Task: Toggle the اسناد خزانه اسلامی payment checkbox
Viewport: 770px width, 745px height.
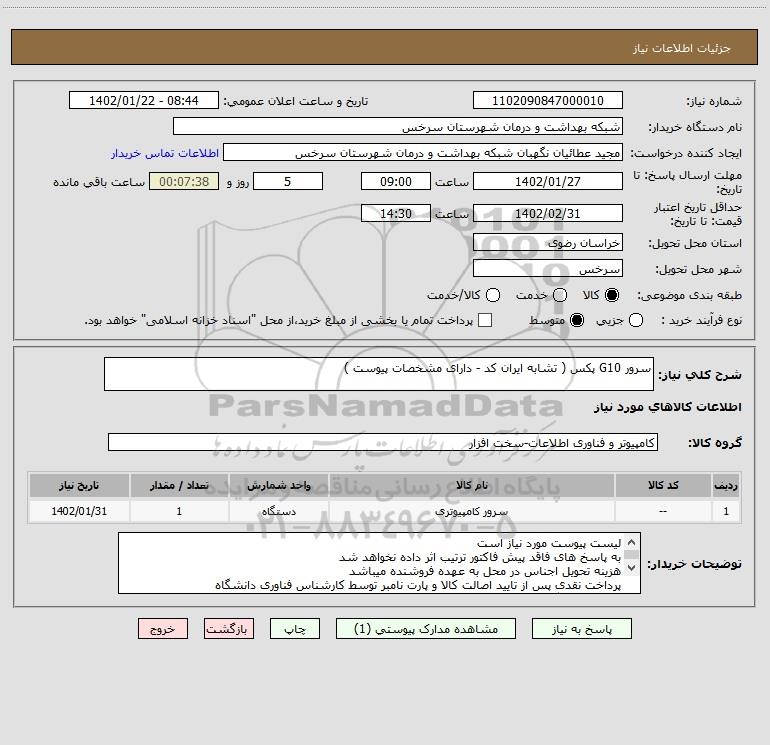Action: pyautogui.click(x=485, y=320)
